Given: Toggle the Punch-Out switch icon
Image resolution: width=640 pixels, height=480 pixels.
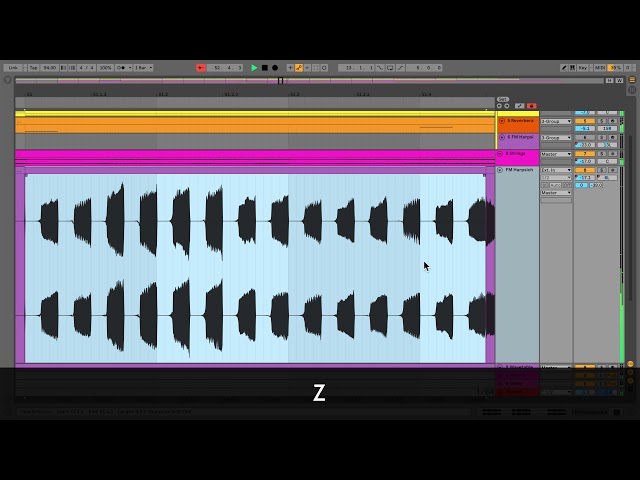Looking at the screenshot, I should (400, 68).
